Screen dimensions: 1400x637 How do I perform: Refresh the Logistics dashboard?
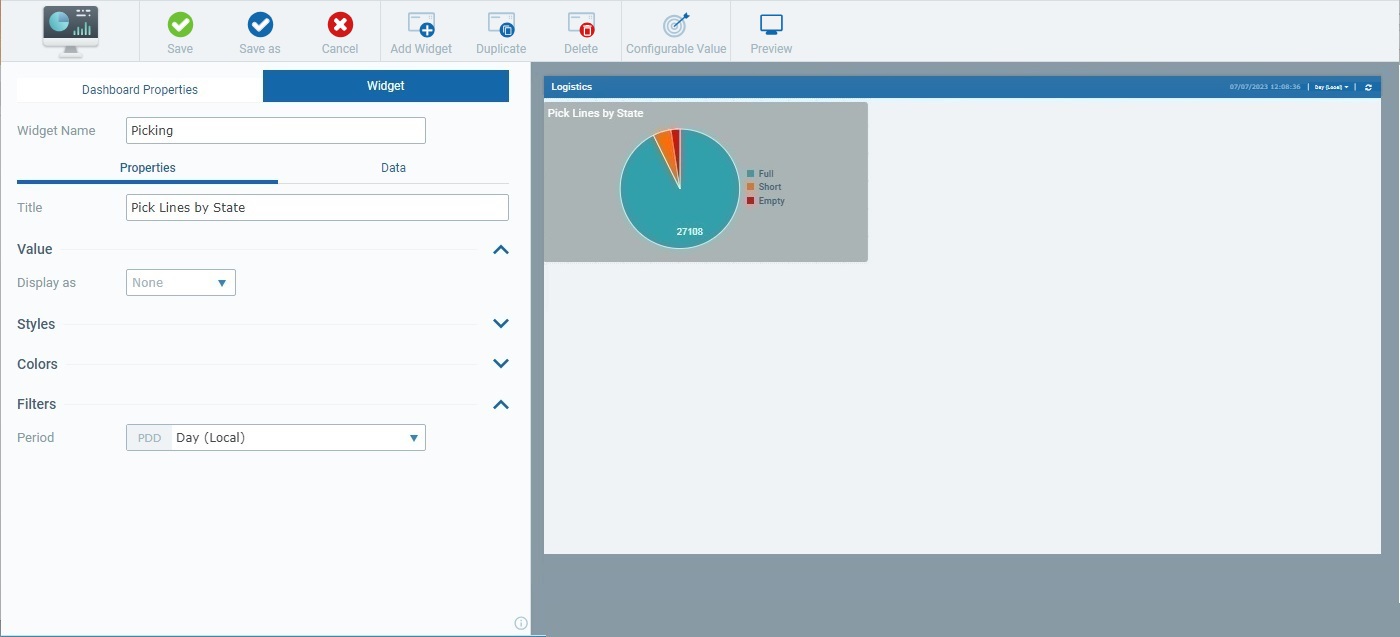pos(1368,87)
